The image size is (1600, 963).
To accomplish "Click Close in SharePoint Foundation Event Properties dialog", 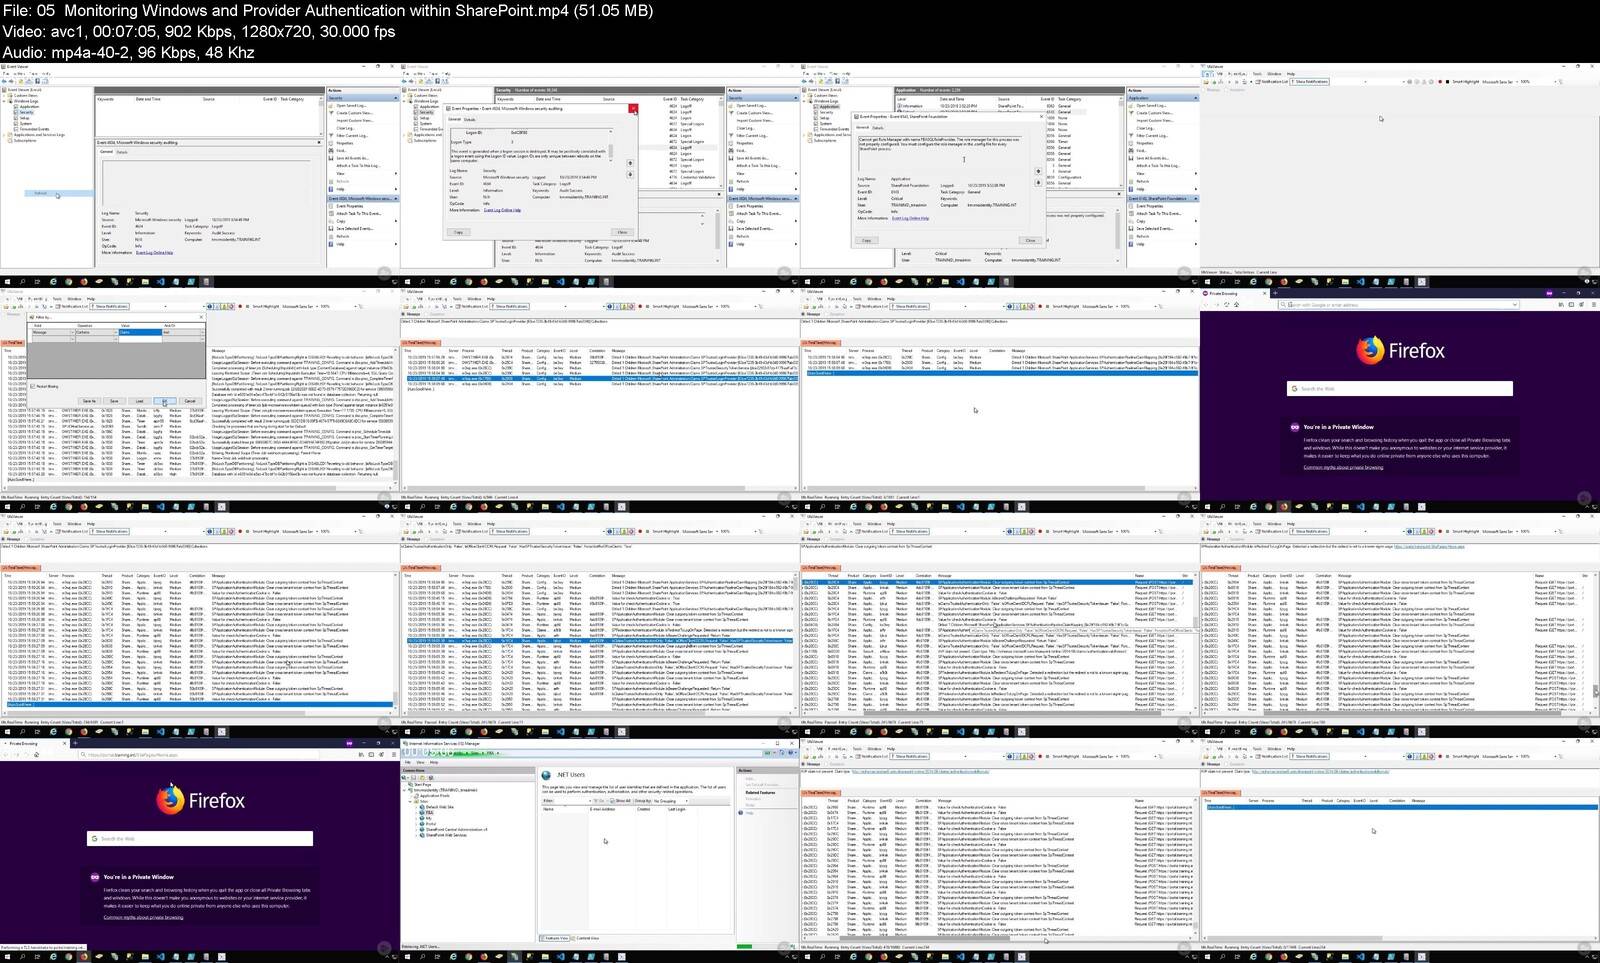I will pyautogui.click(x=1030, y=240).
